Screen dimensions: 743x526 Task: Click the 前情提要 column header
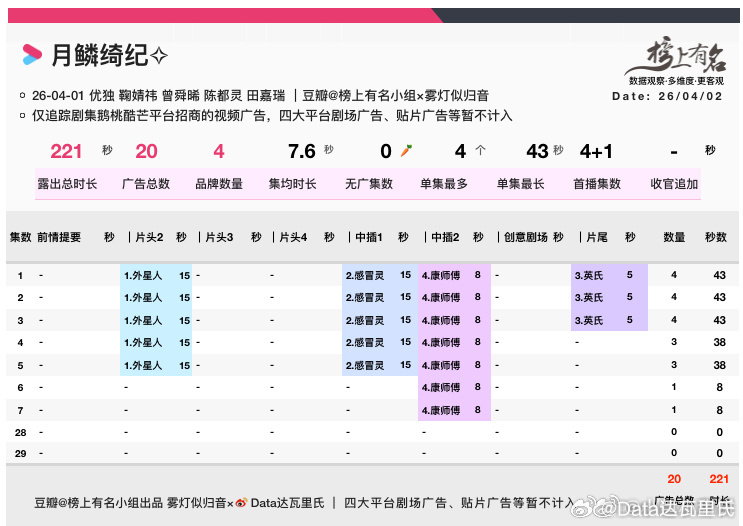pos(59,237)
